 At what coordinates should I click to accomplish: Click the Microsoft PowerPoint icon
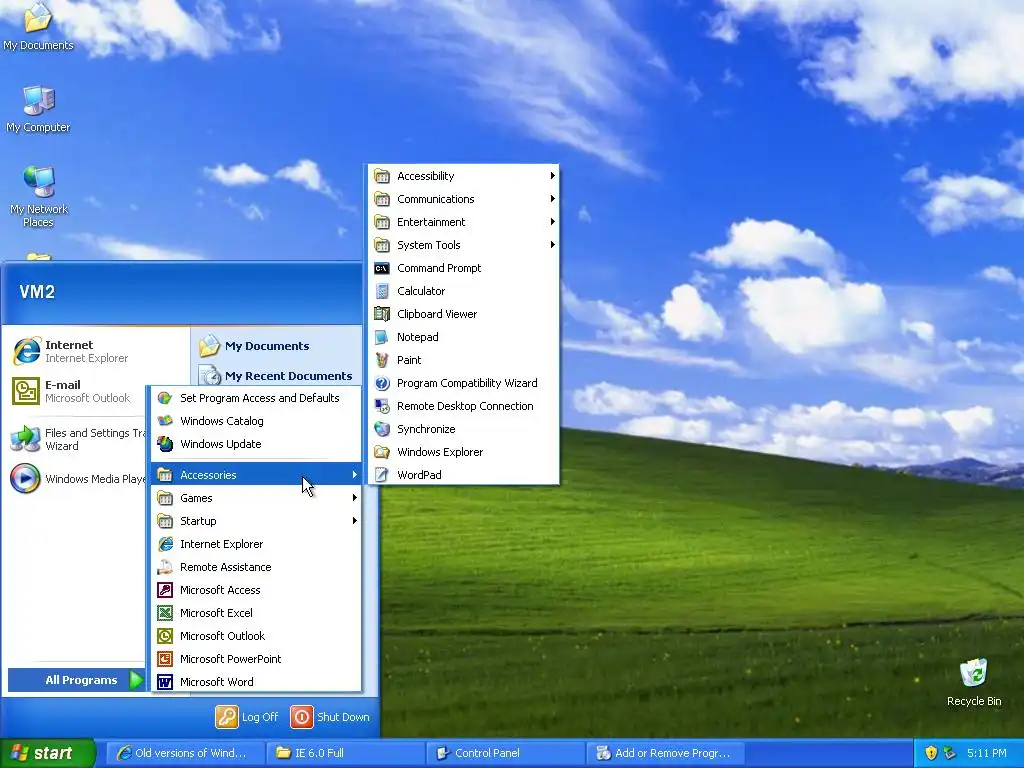(x=165, y=659)
